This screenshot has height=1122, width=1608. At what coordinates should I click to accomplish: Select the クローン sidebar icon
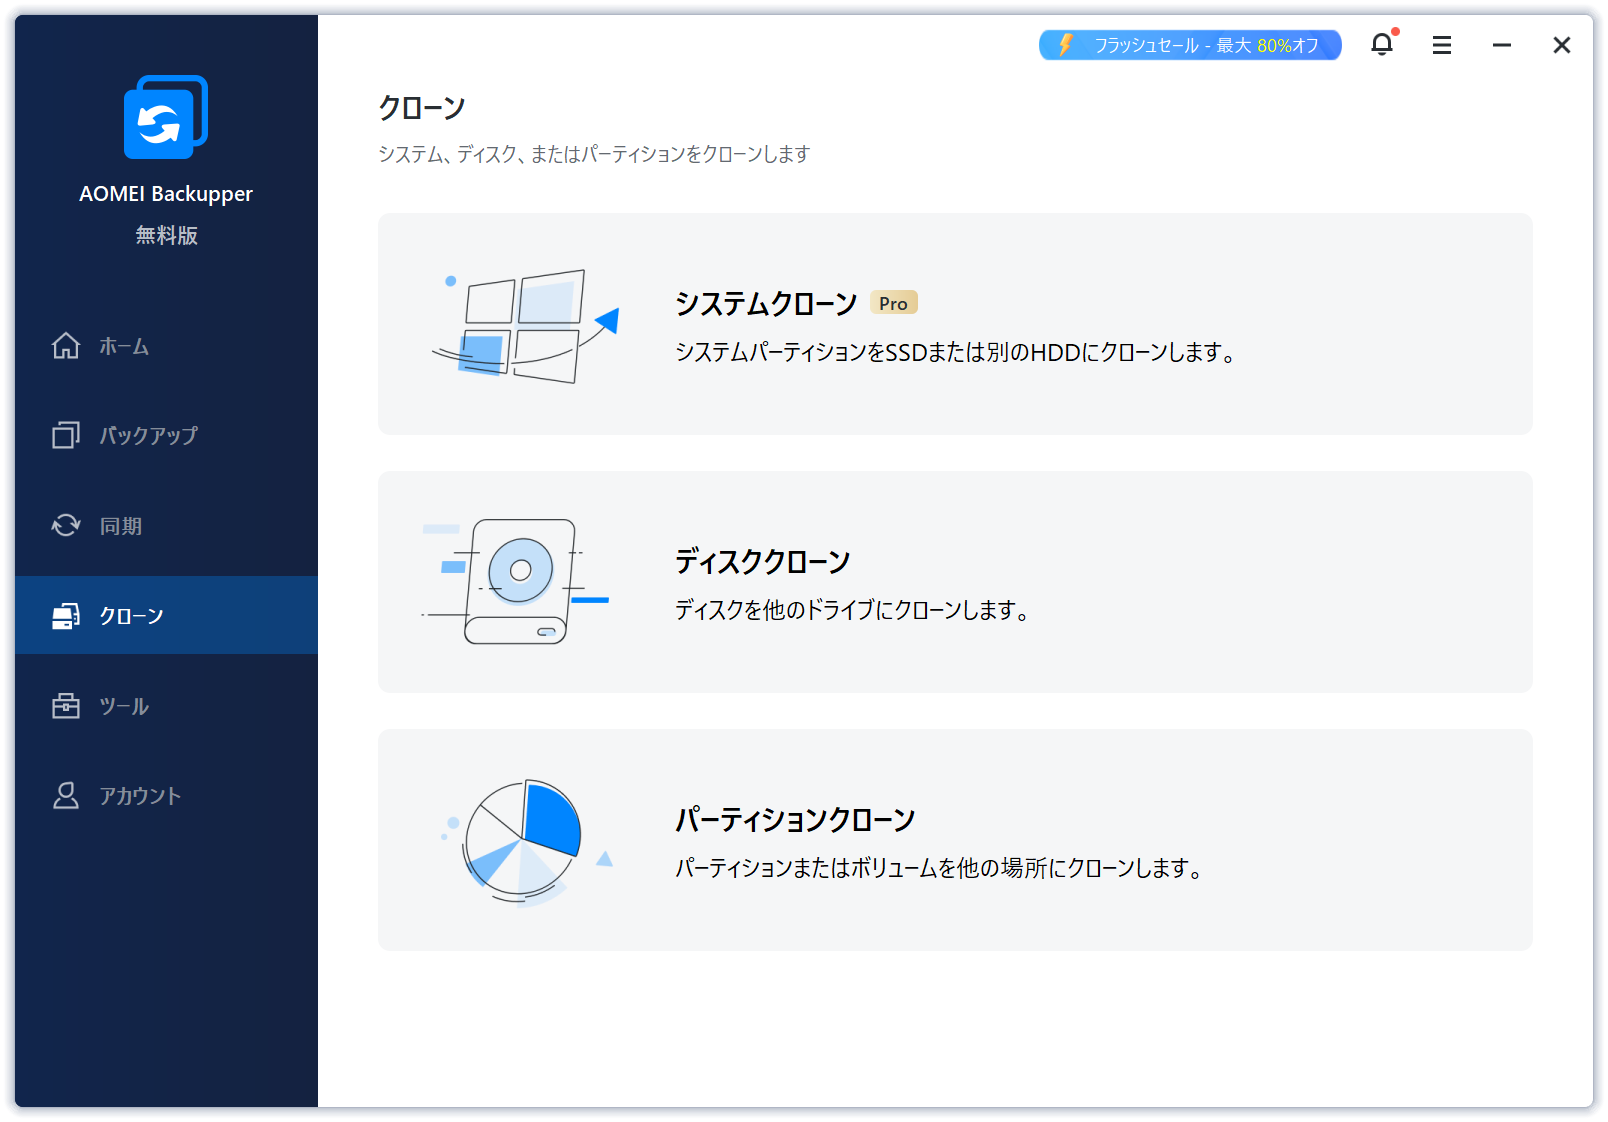pos(65,616)
